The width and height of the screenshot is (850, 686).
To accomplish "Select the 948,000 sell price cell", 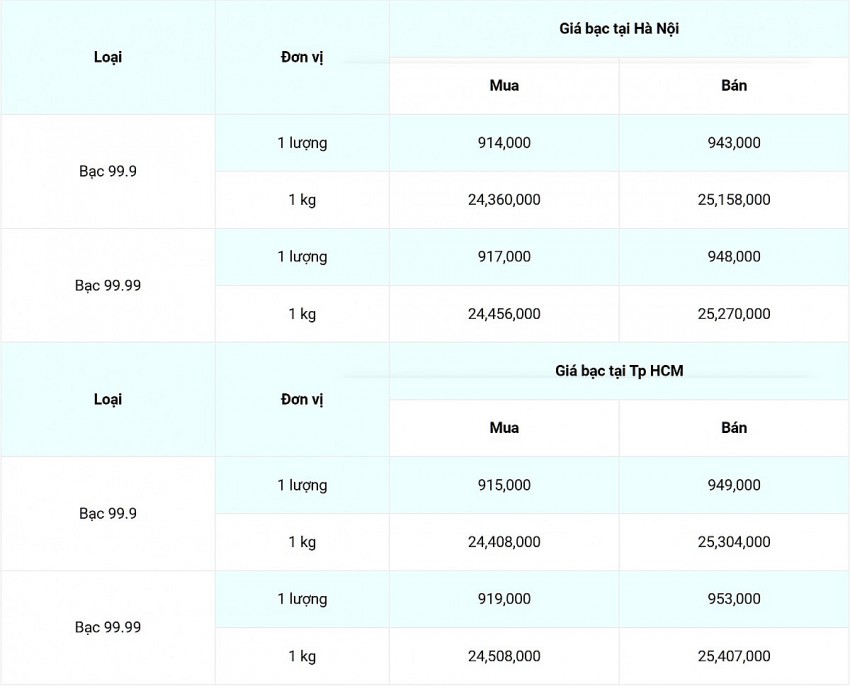I will (x=734, y=257).
